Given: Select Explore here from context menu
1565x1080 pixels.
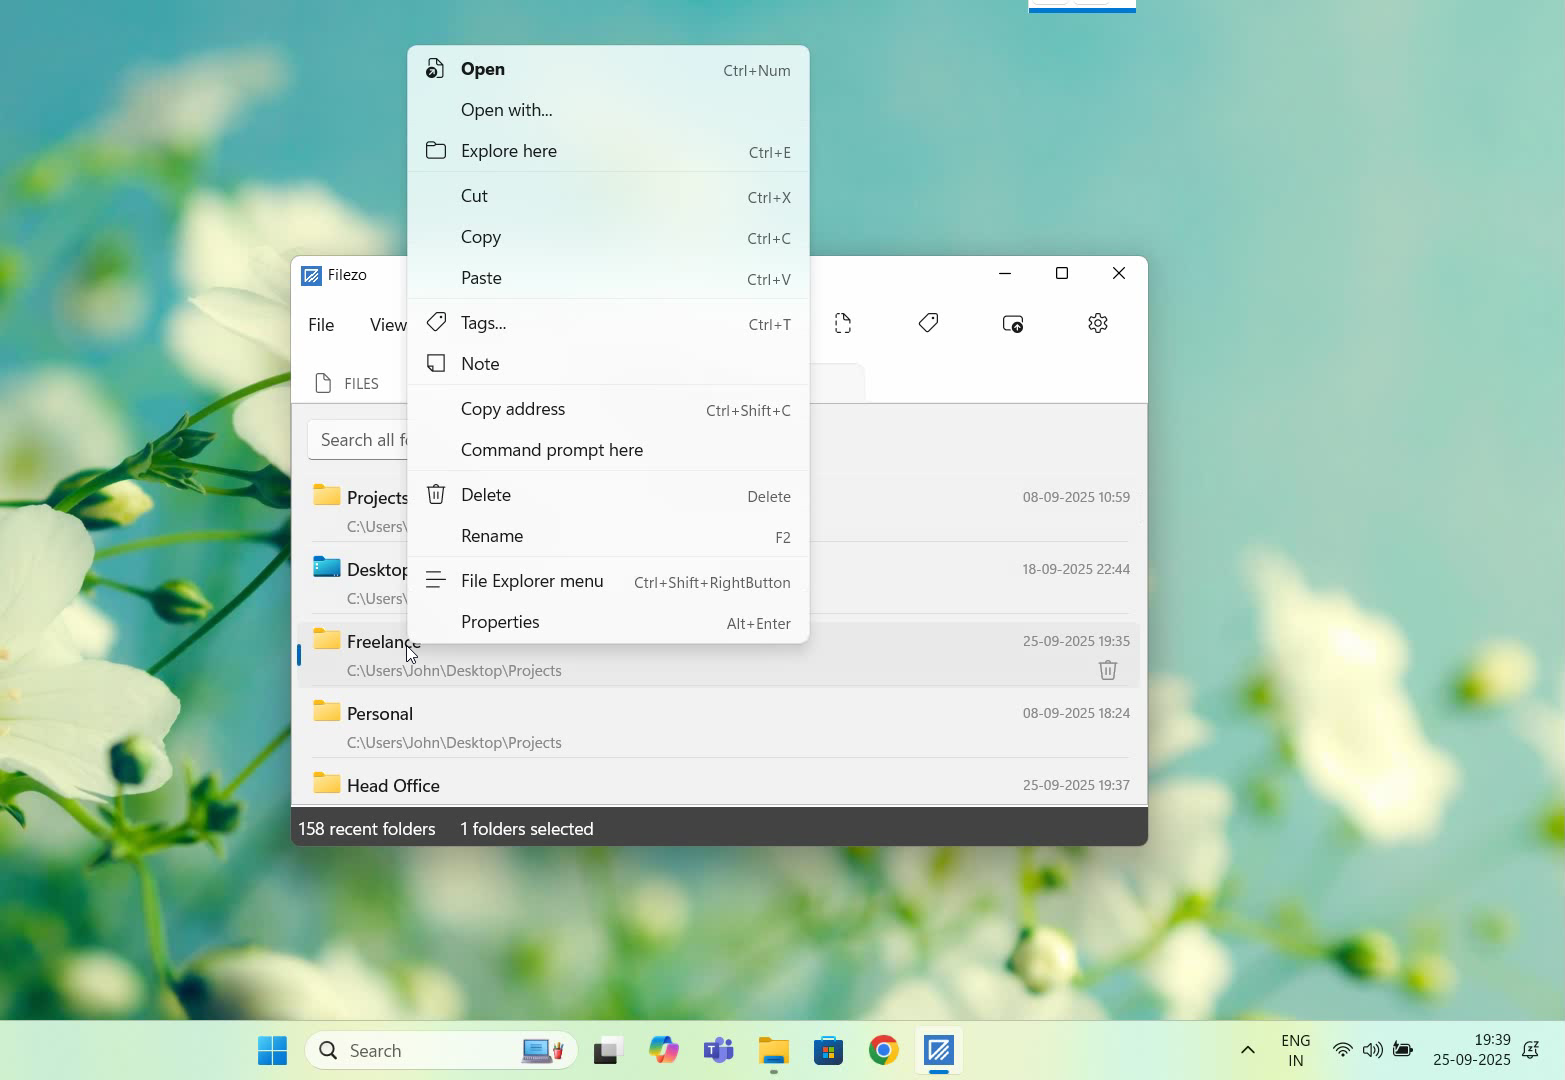Looking at the screenshot, I should tap(508, 151).
